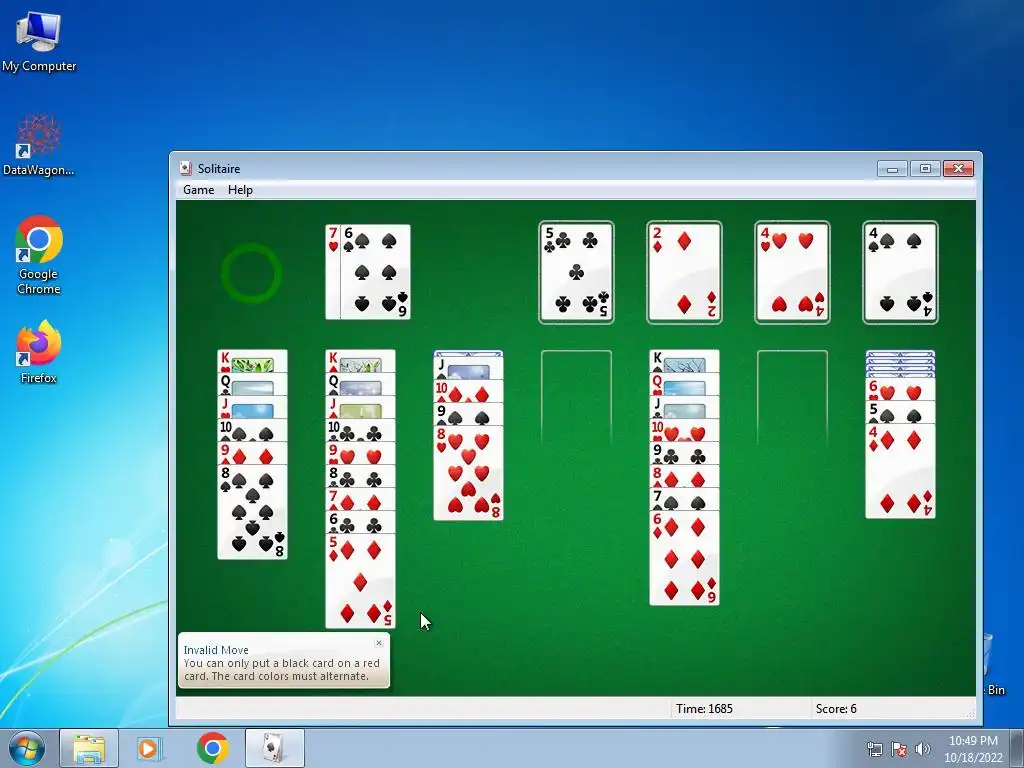The image size is (1024, 768).
Task: Open Firefox desktop shortcut
Action: pos(39,351)
